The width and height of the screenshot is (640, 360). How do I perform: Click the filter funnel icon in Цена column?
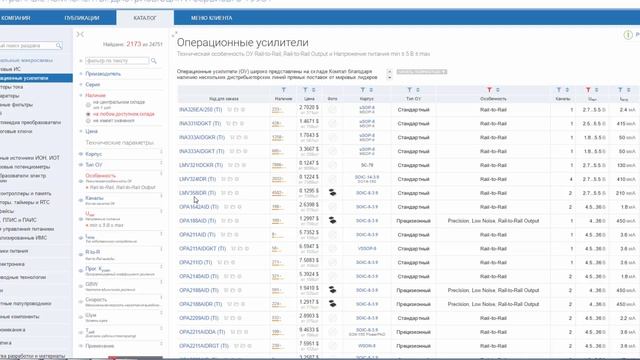coord(305,90)
